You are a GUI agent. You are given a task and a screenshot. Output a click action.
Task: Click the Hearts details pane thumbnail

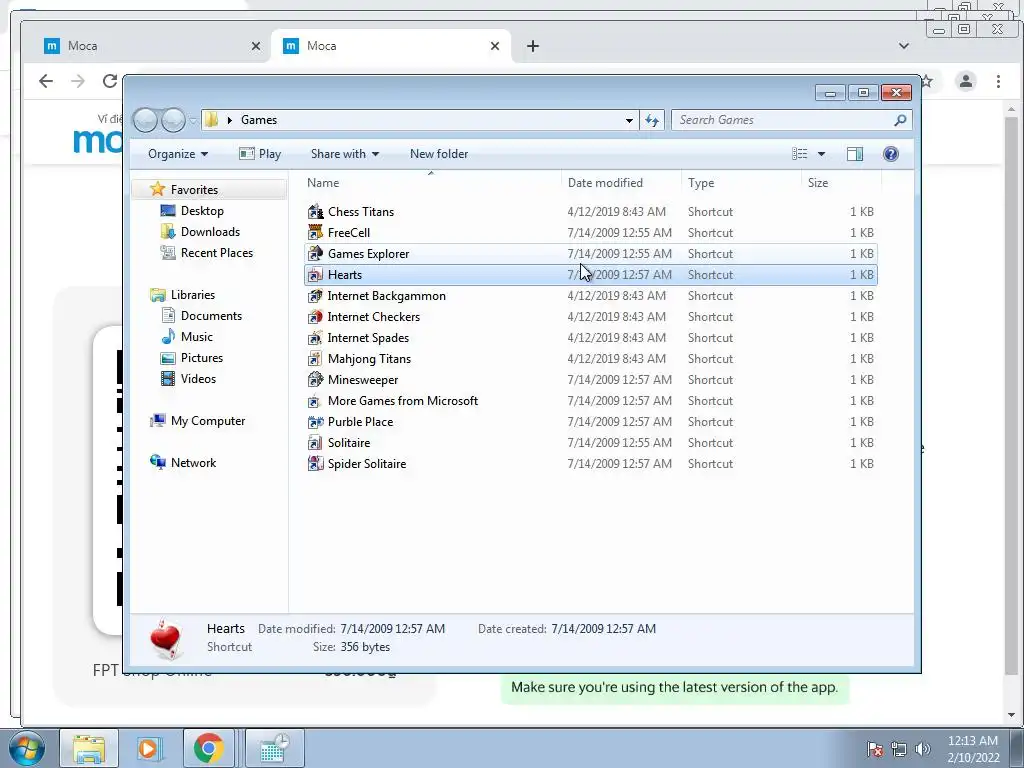166,638
